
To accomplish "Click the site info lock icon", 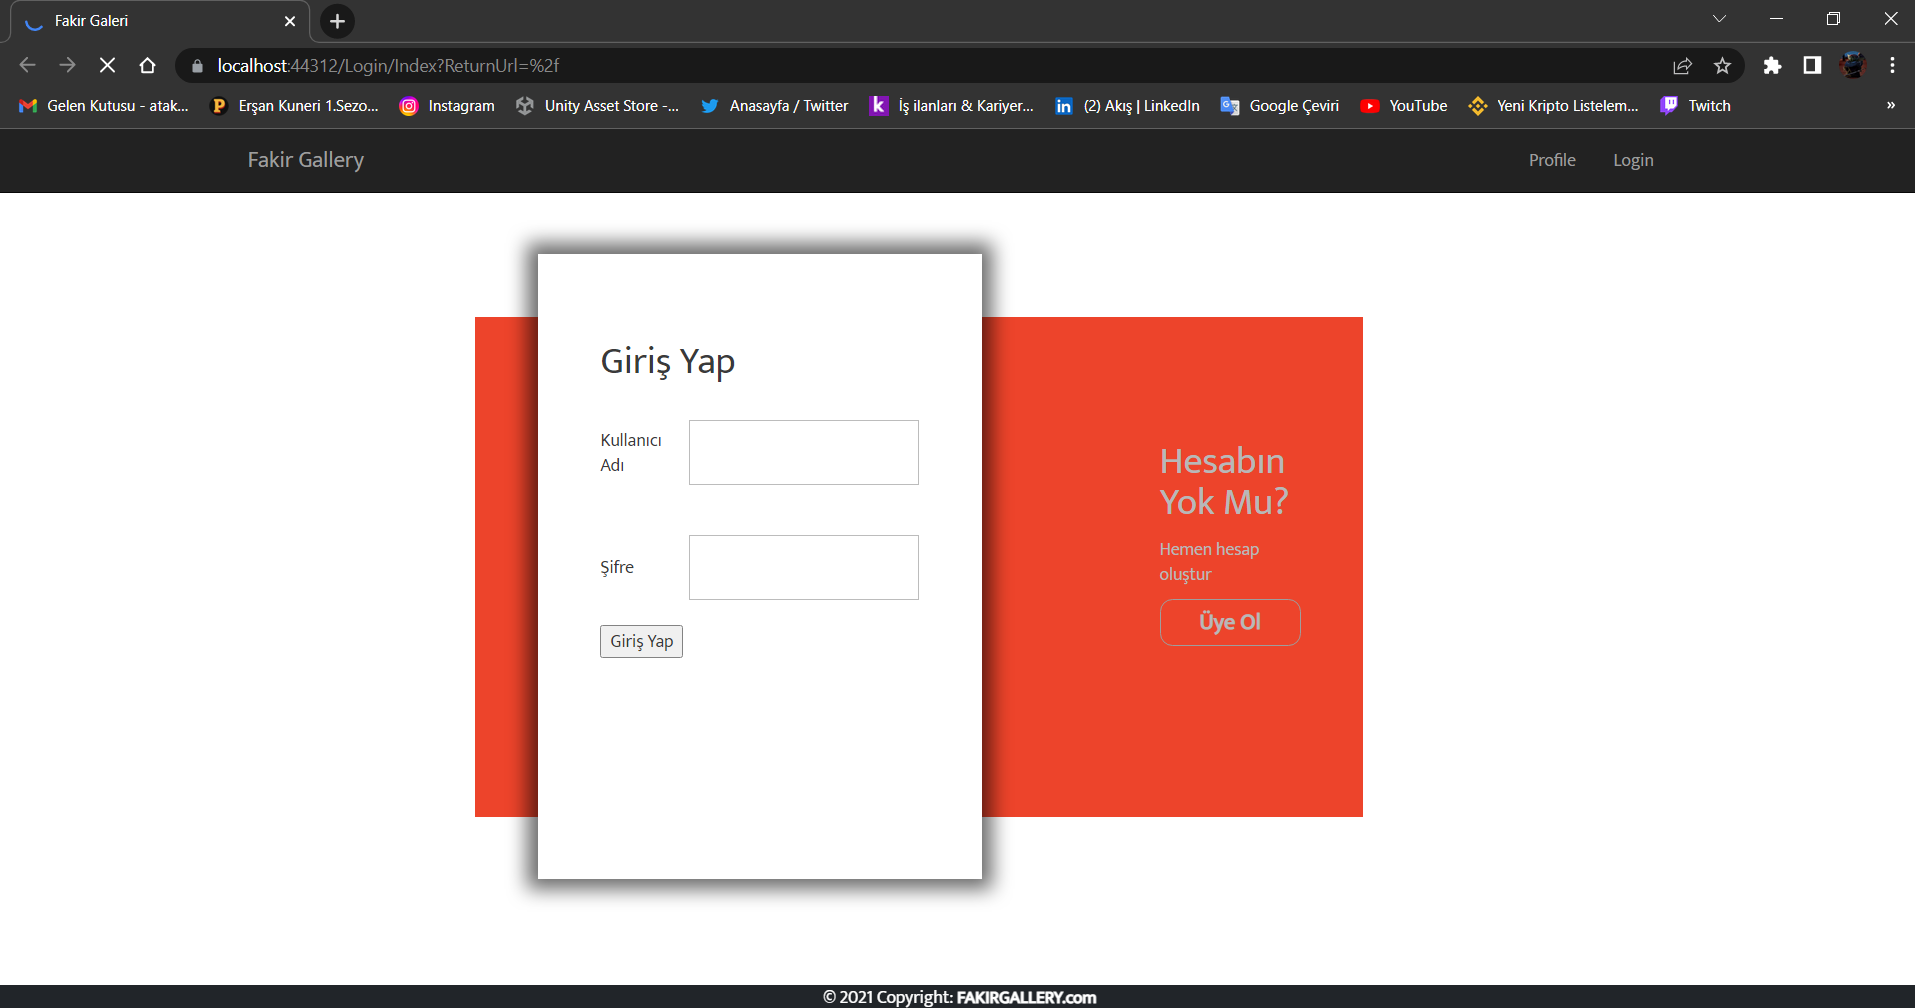I will coord(197,66).
